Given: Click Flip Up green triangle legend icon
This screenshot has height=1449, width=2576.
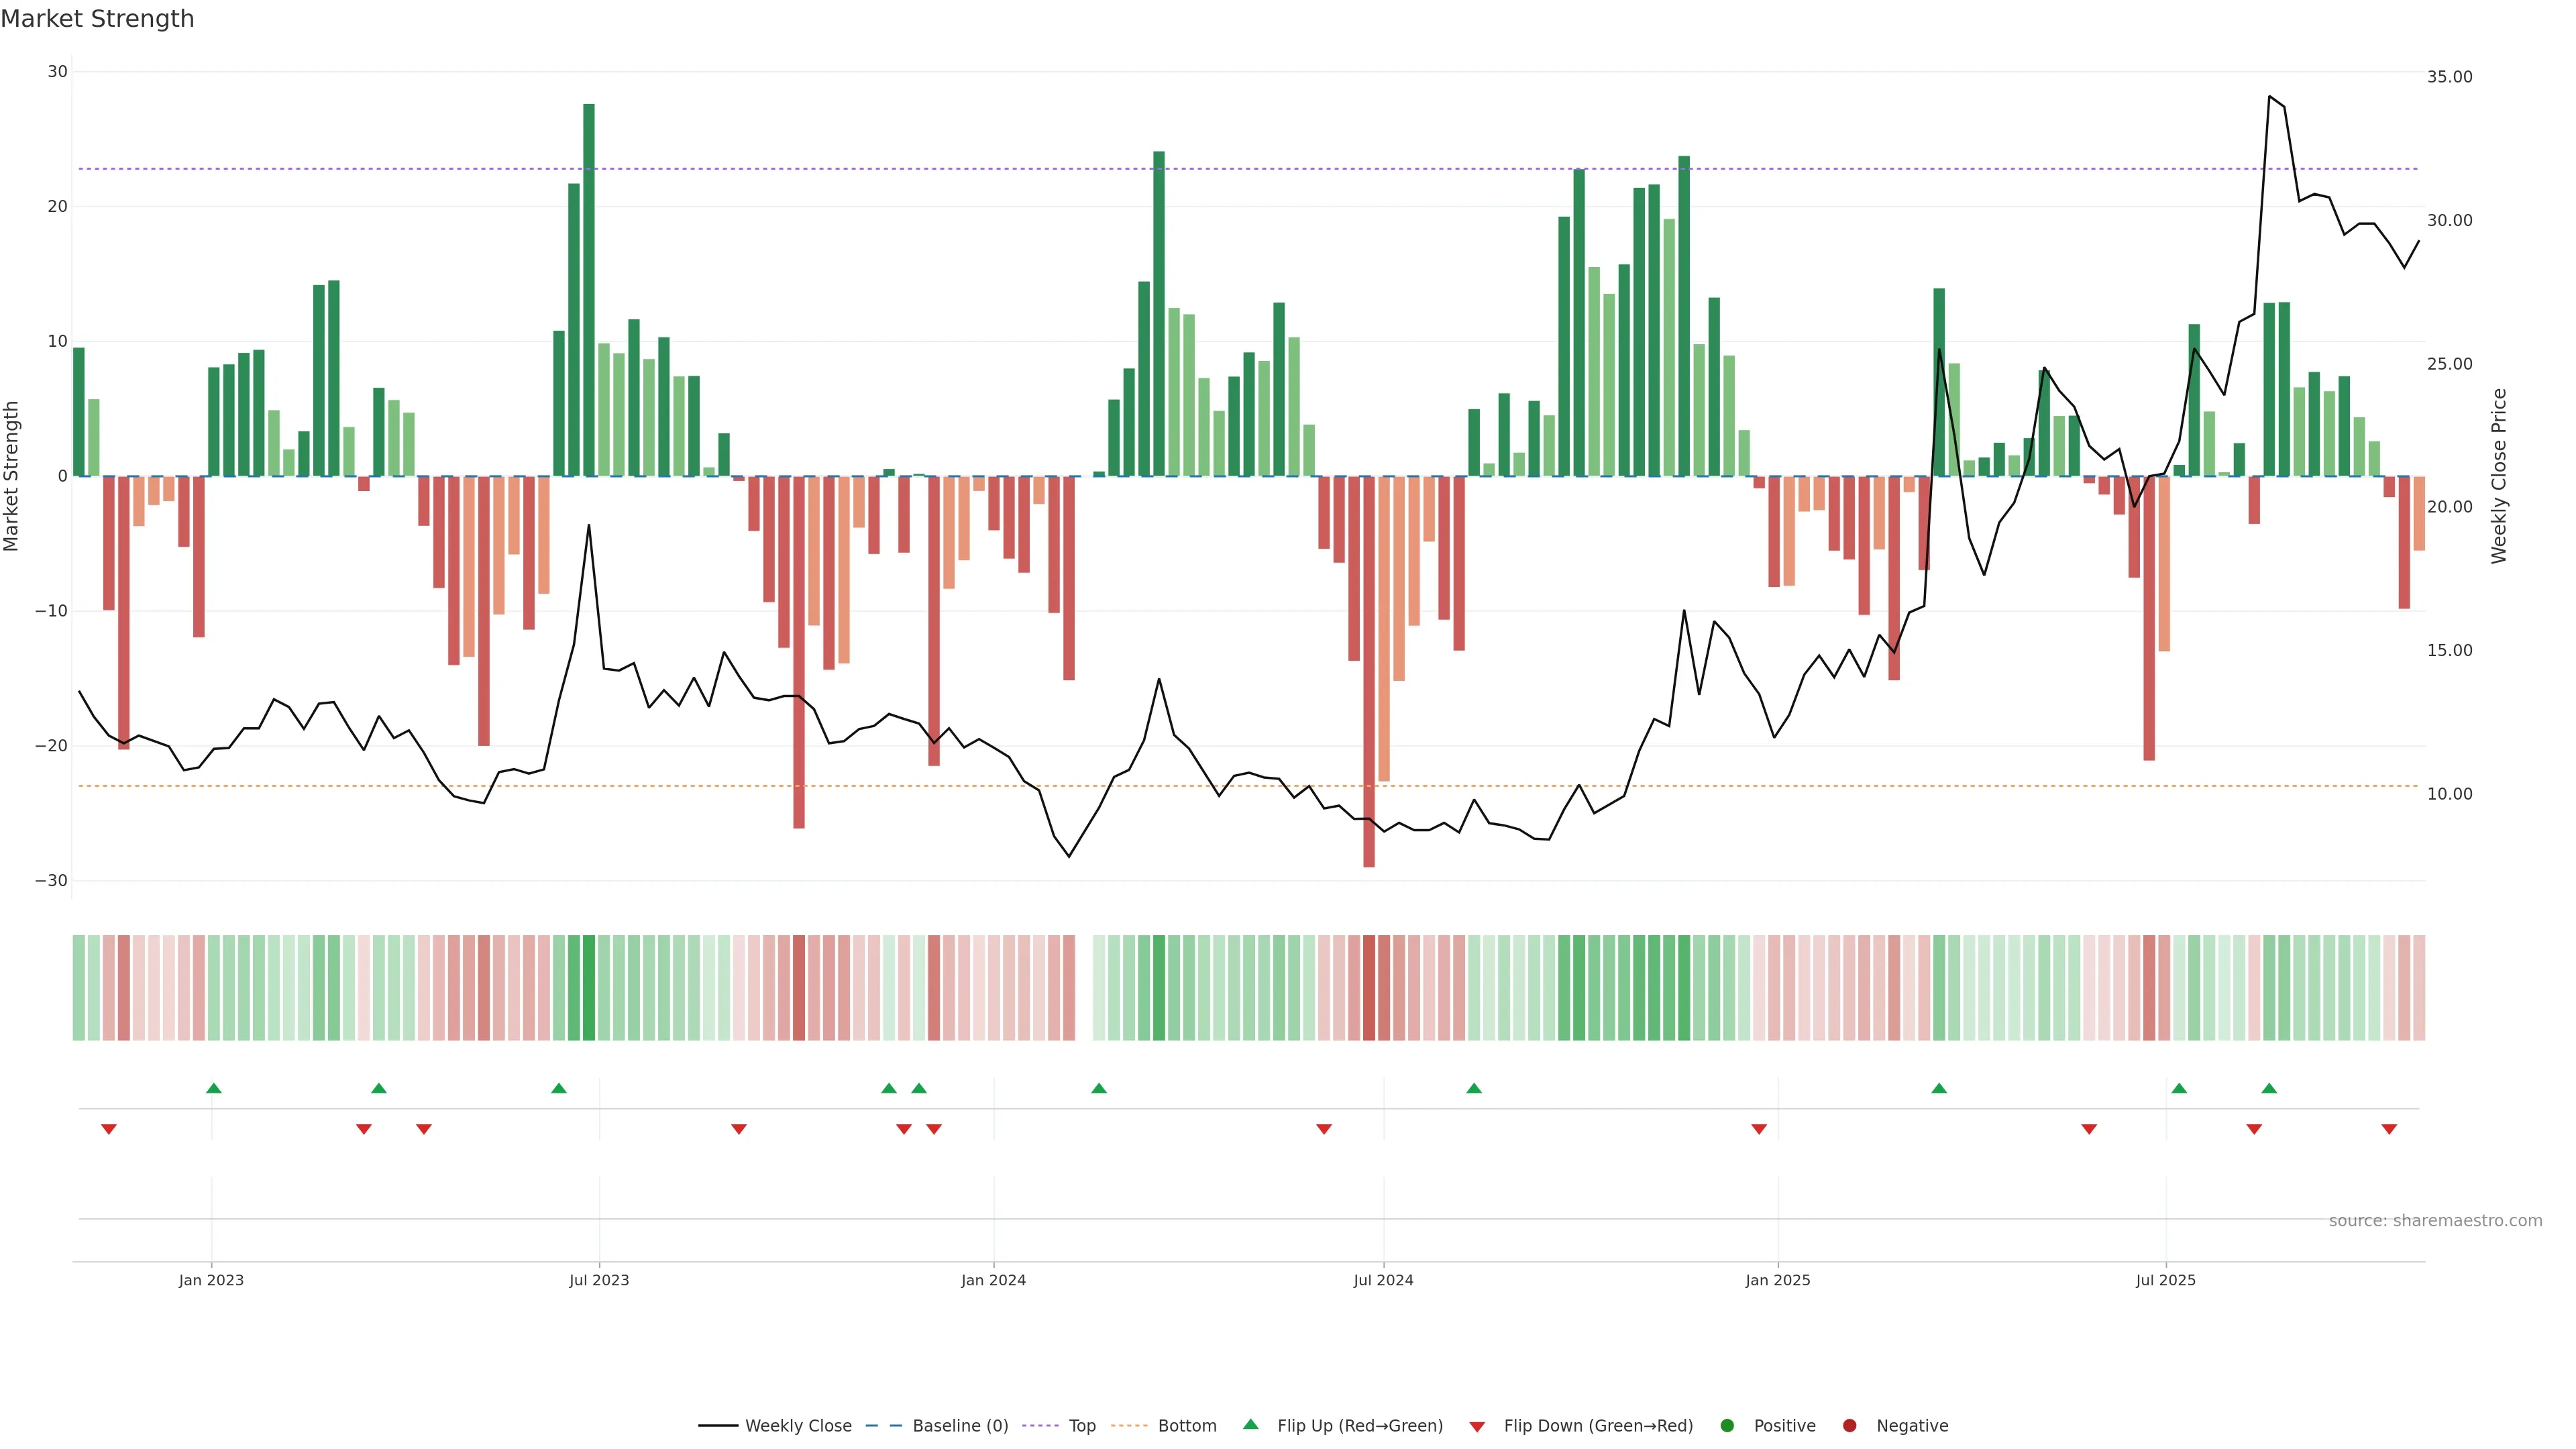Looking at the screenshot, I should 1250,1424.
